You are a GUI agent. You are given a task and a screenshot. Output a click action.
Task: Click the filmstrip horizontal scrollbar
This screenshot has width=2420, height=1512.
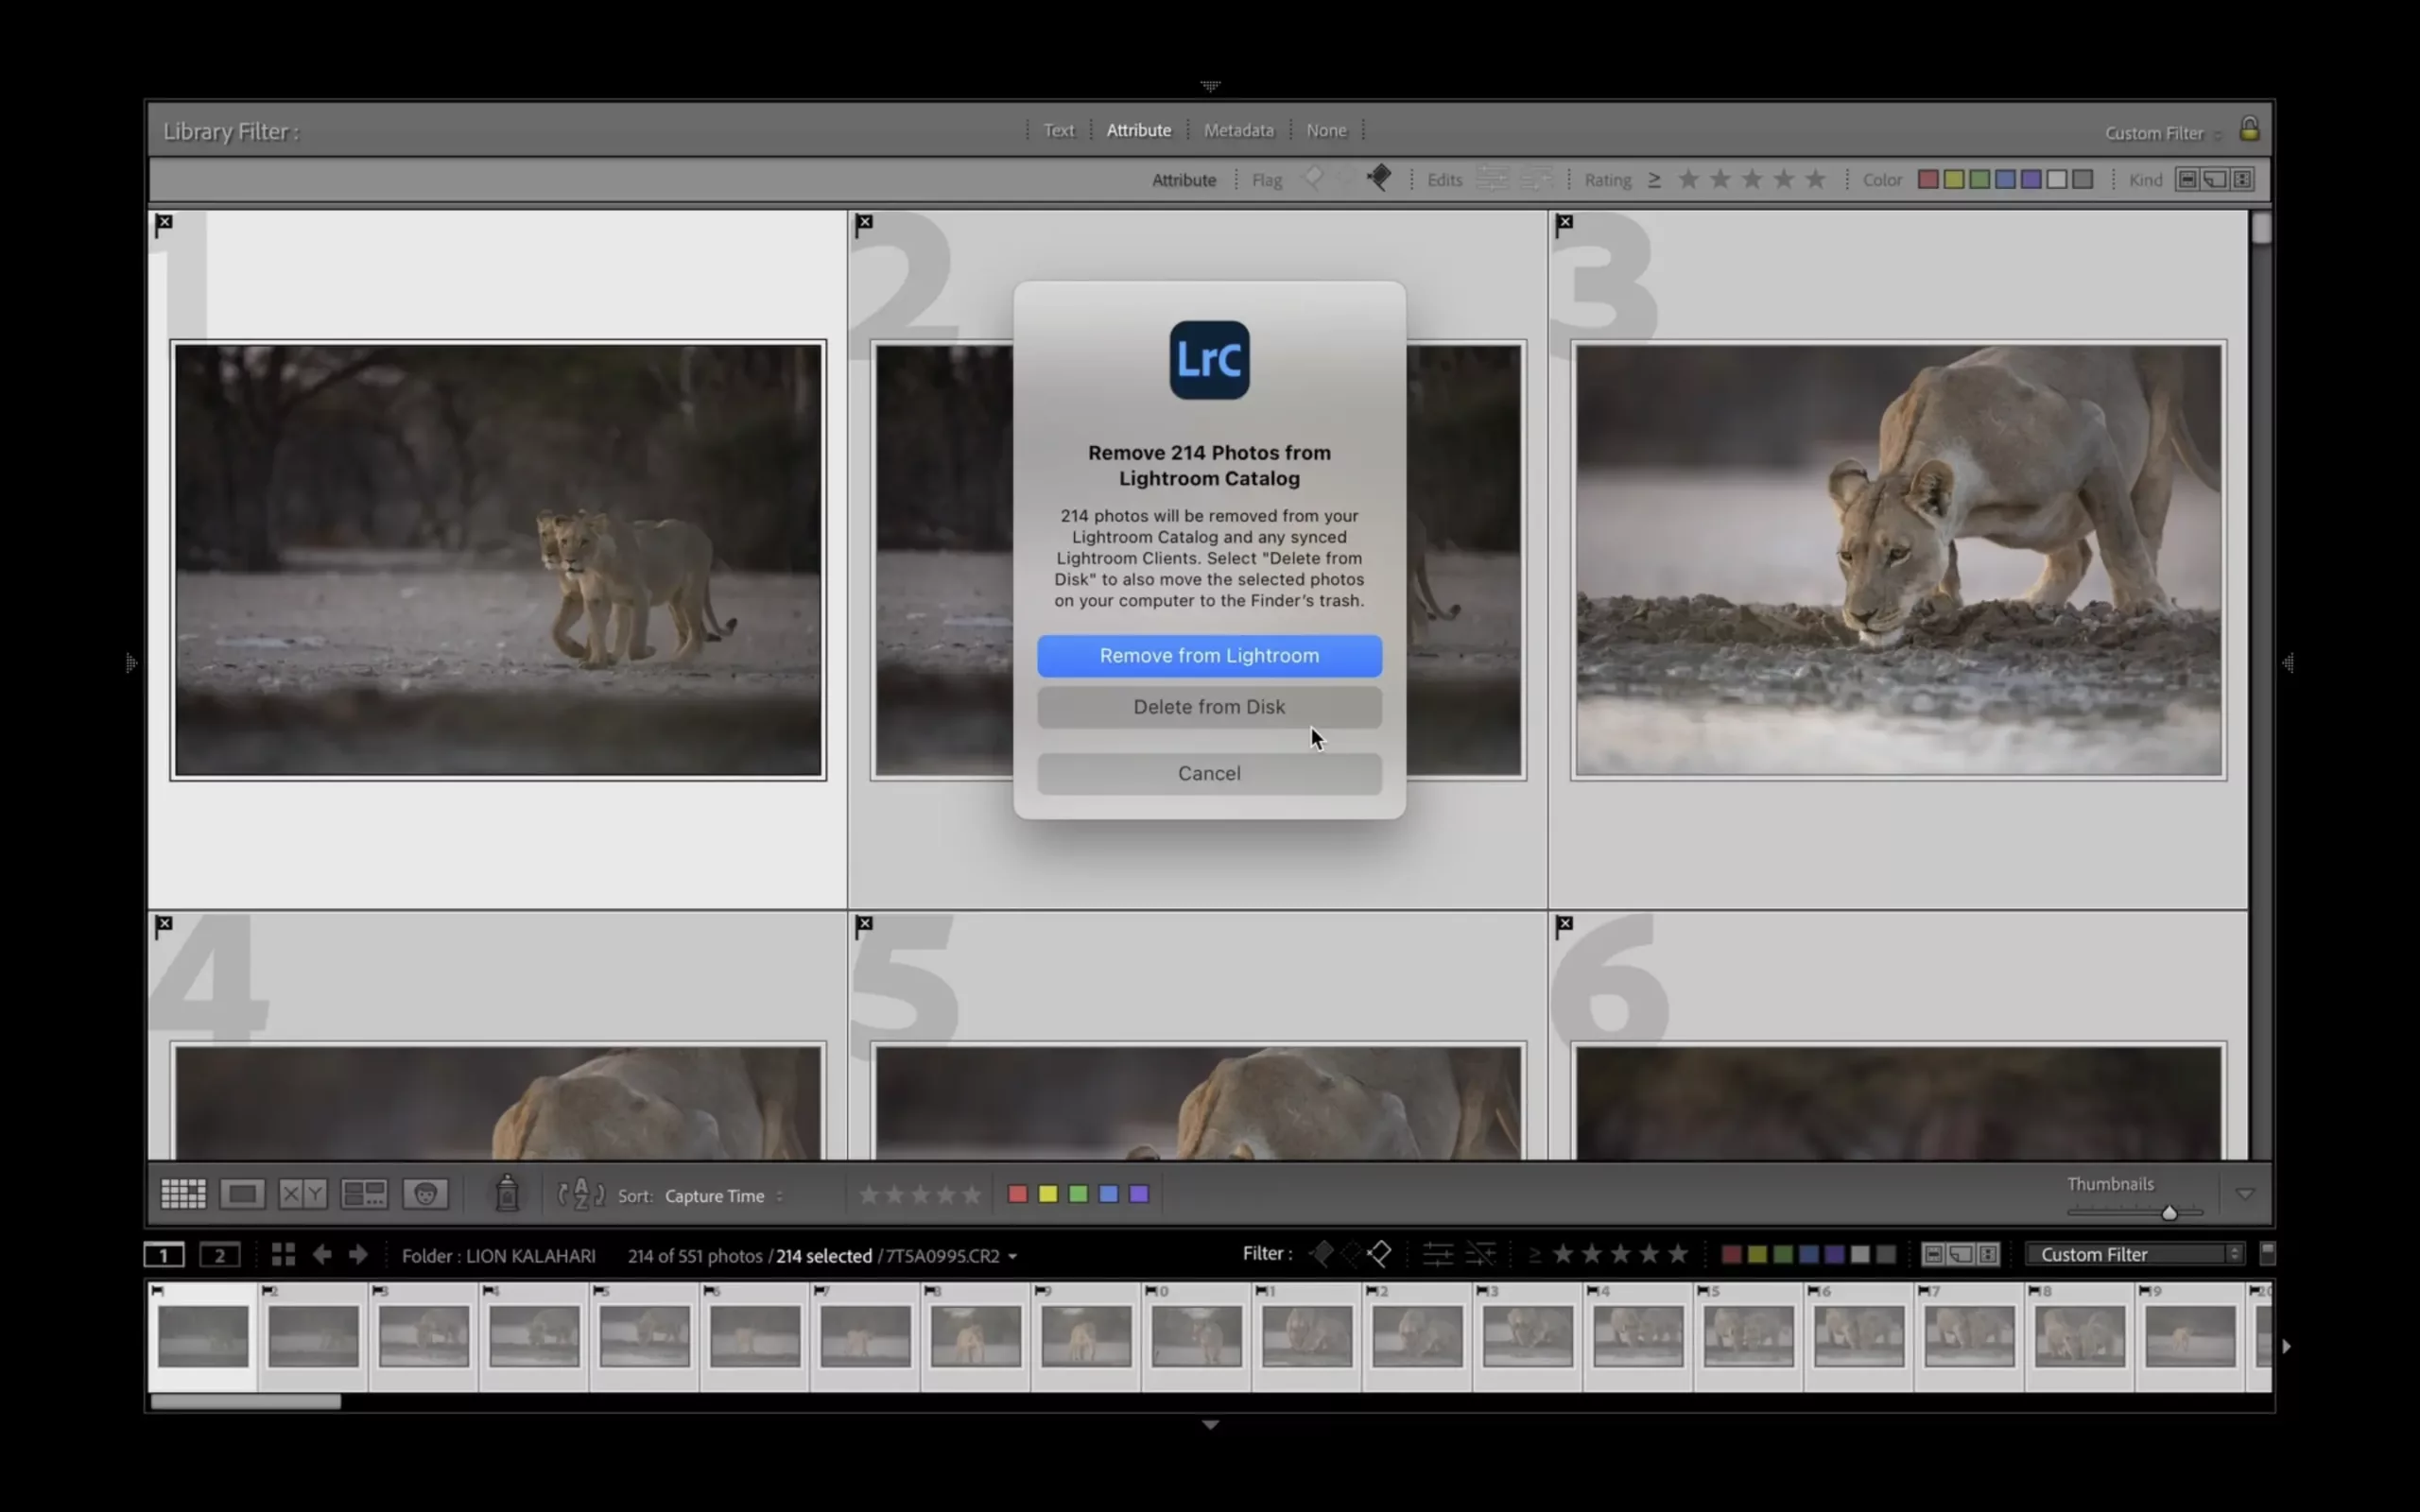245,1402
